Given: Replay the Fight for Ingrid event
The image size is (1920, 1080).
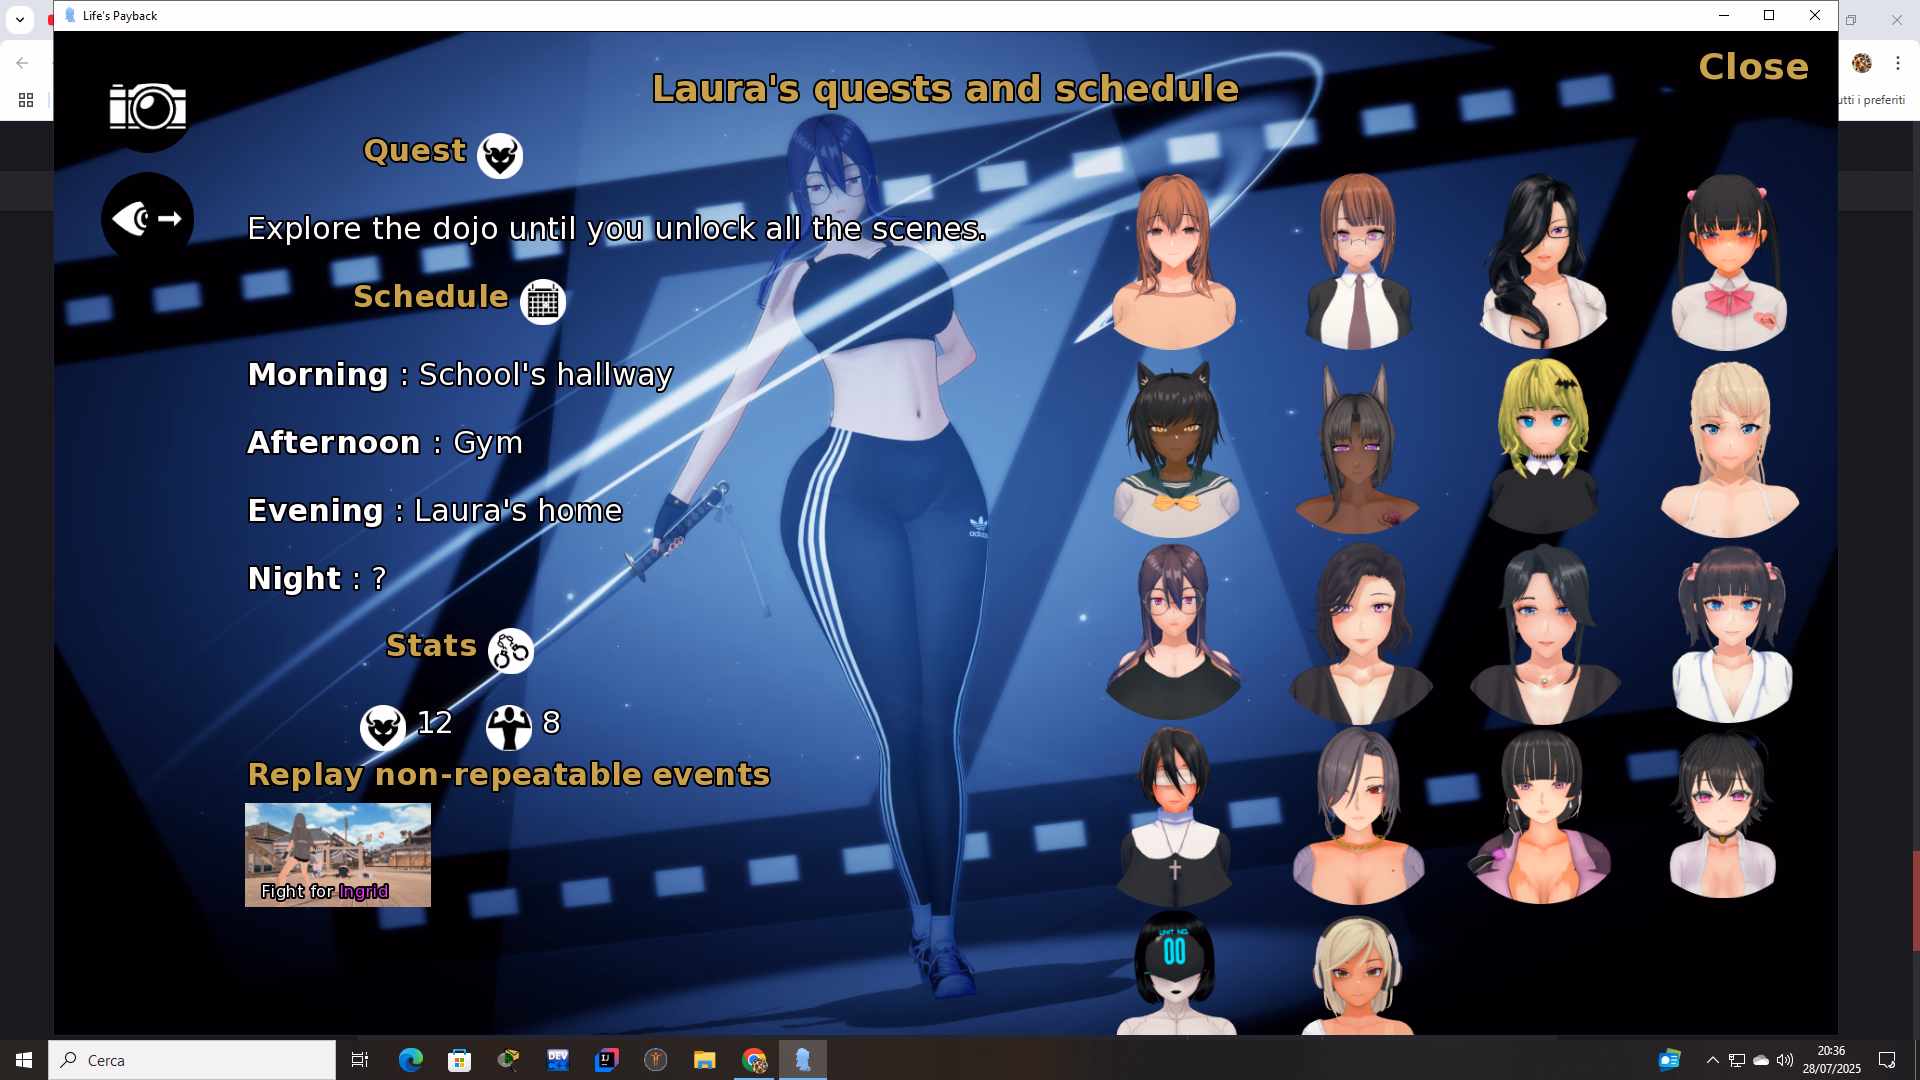Looking at the screenshot, I should (x=338, y=855).
